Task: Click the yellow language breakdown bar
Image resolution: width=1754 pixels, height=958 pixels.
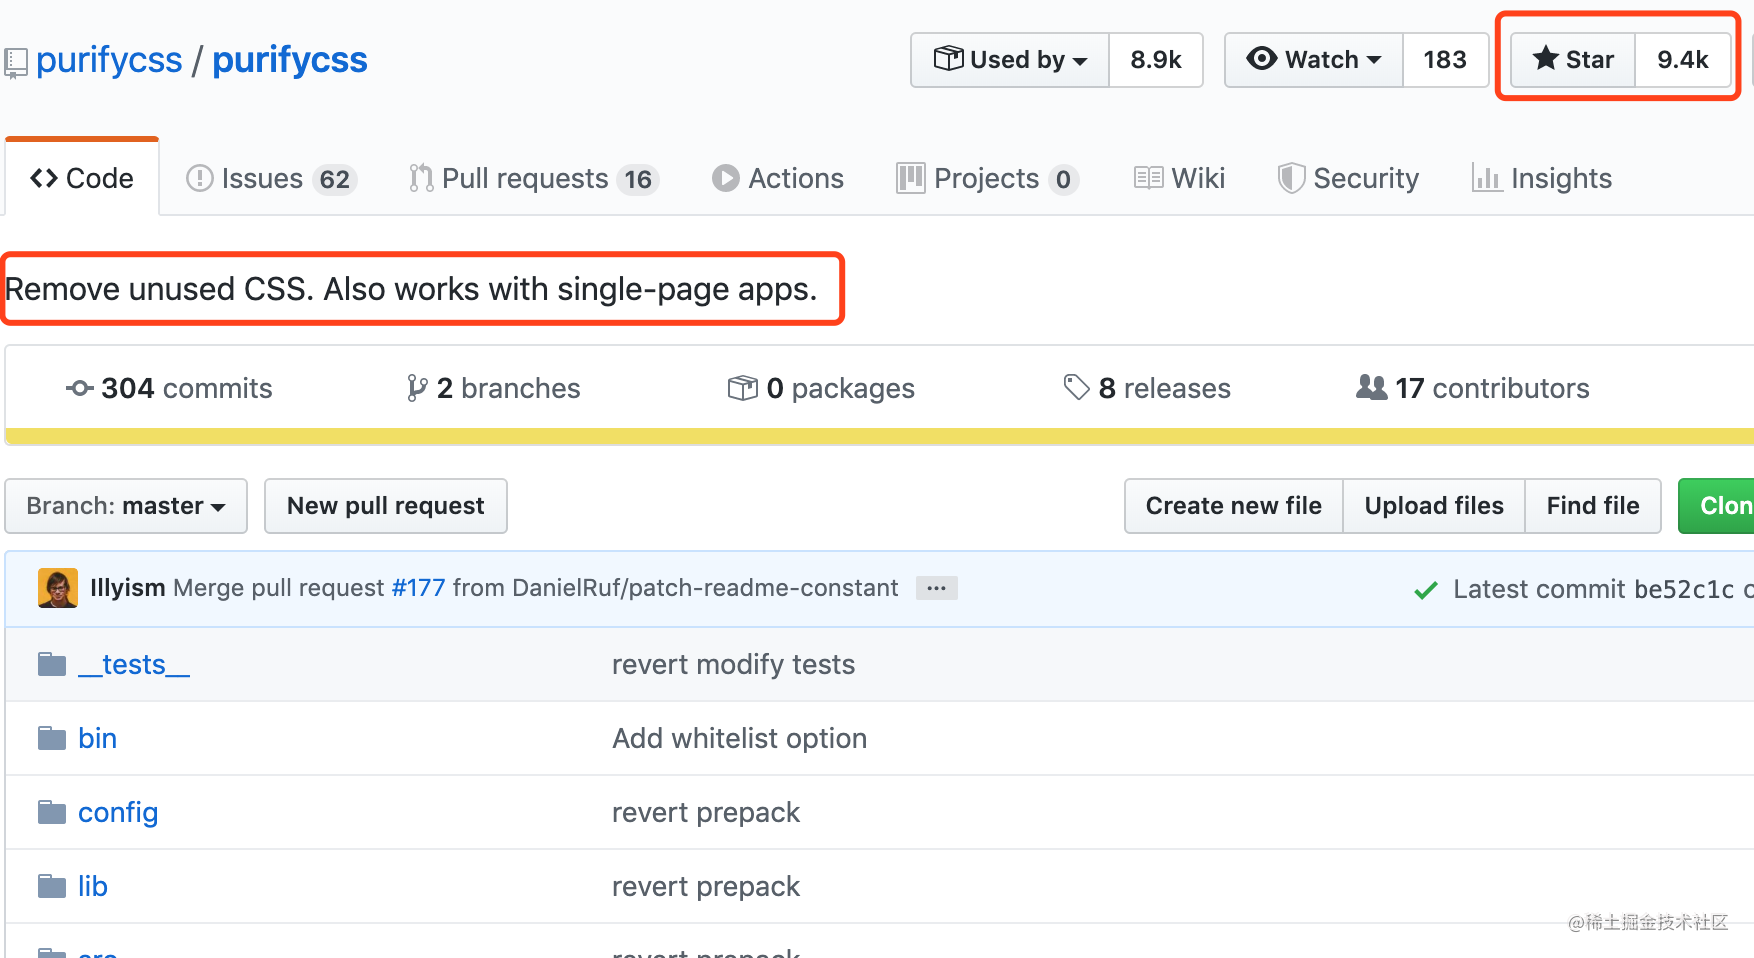Action: tap(879, 436)
